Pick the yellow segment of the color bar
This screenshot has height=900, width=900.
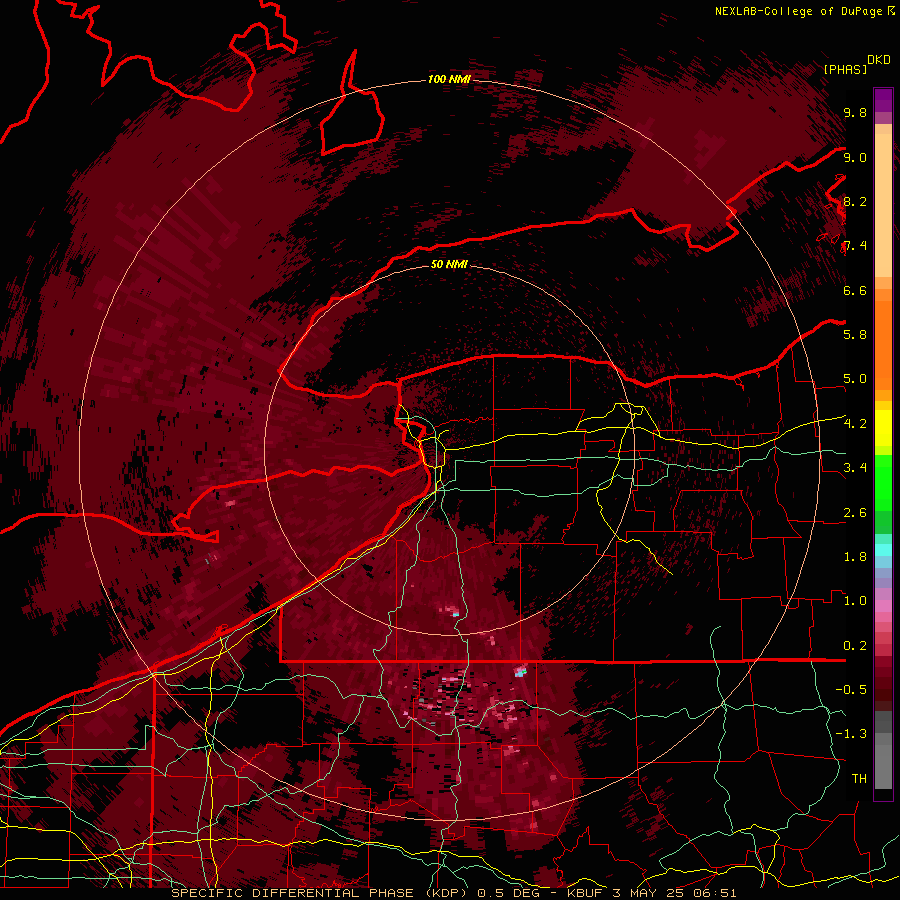[883, 428]
